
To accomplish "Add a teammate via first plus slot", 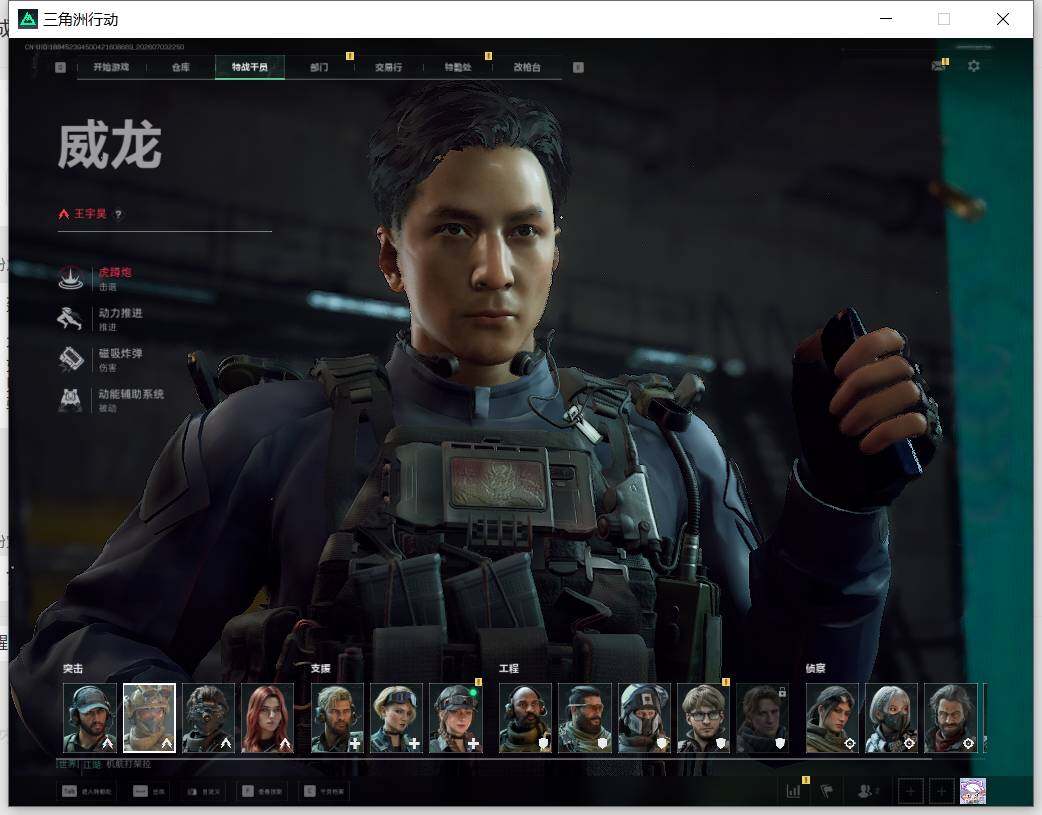I will (910, 791).
